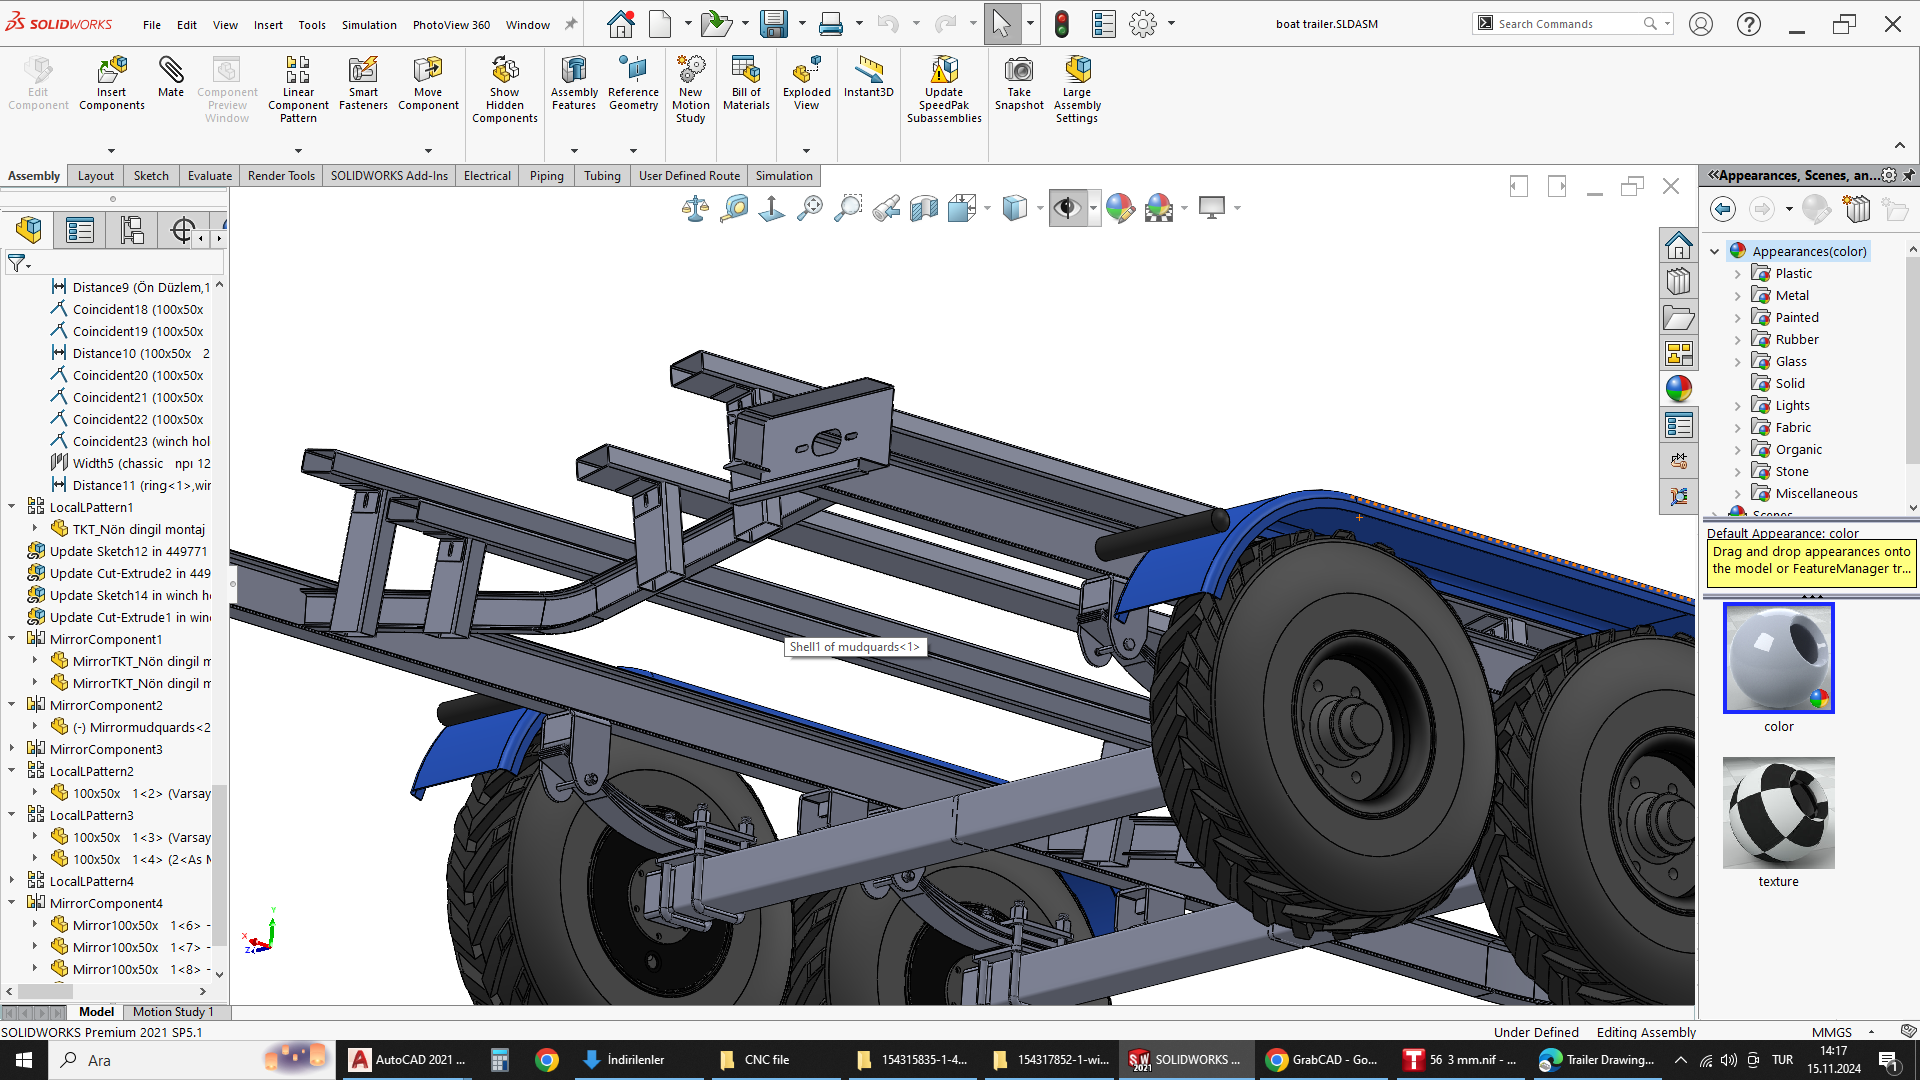This screenshot has width=1920, height=1080.
Task: Toggle the Hide/Show Items eye icon
Action: tap(1067, 208)
